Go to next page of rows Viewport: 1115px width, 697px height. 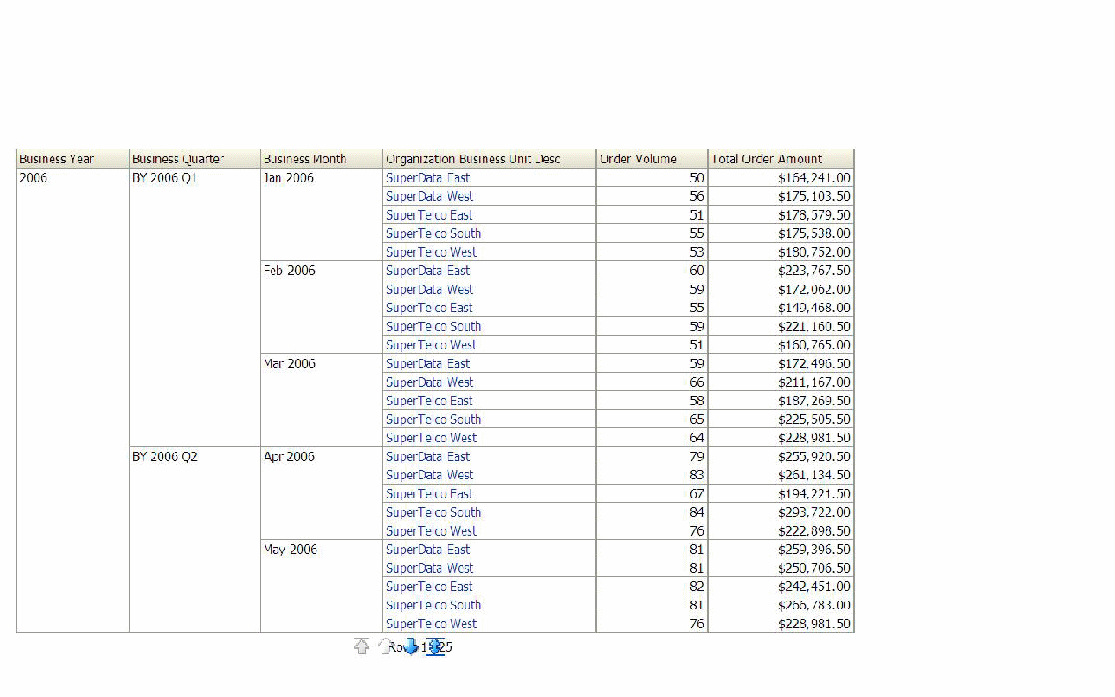tap(411, 646)
